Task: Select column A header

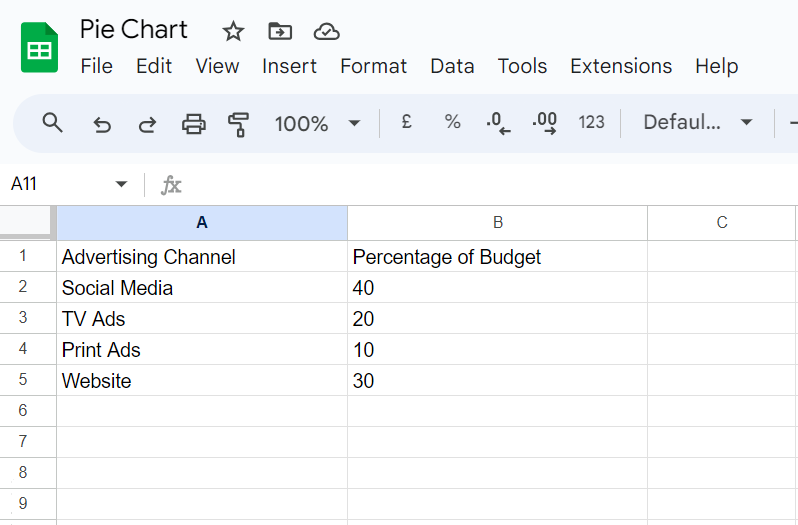Action: tap(202, 223)
